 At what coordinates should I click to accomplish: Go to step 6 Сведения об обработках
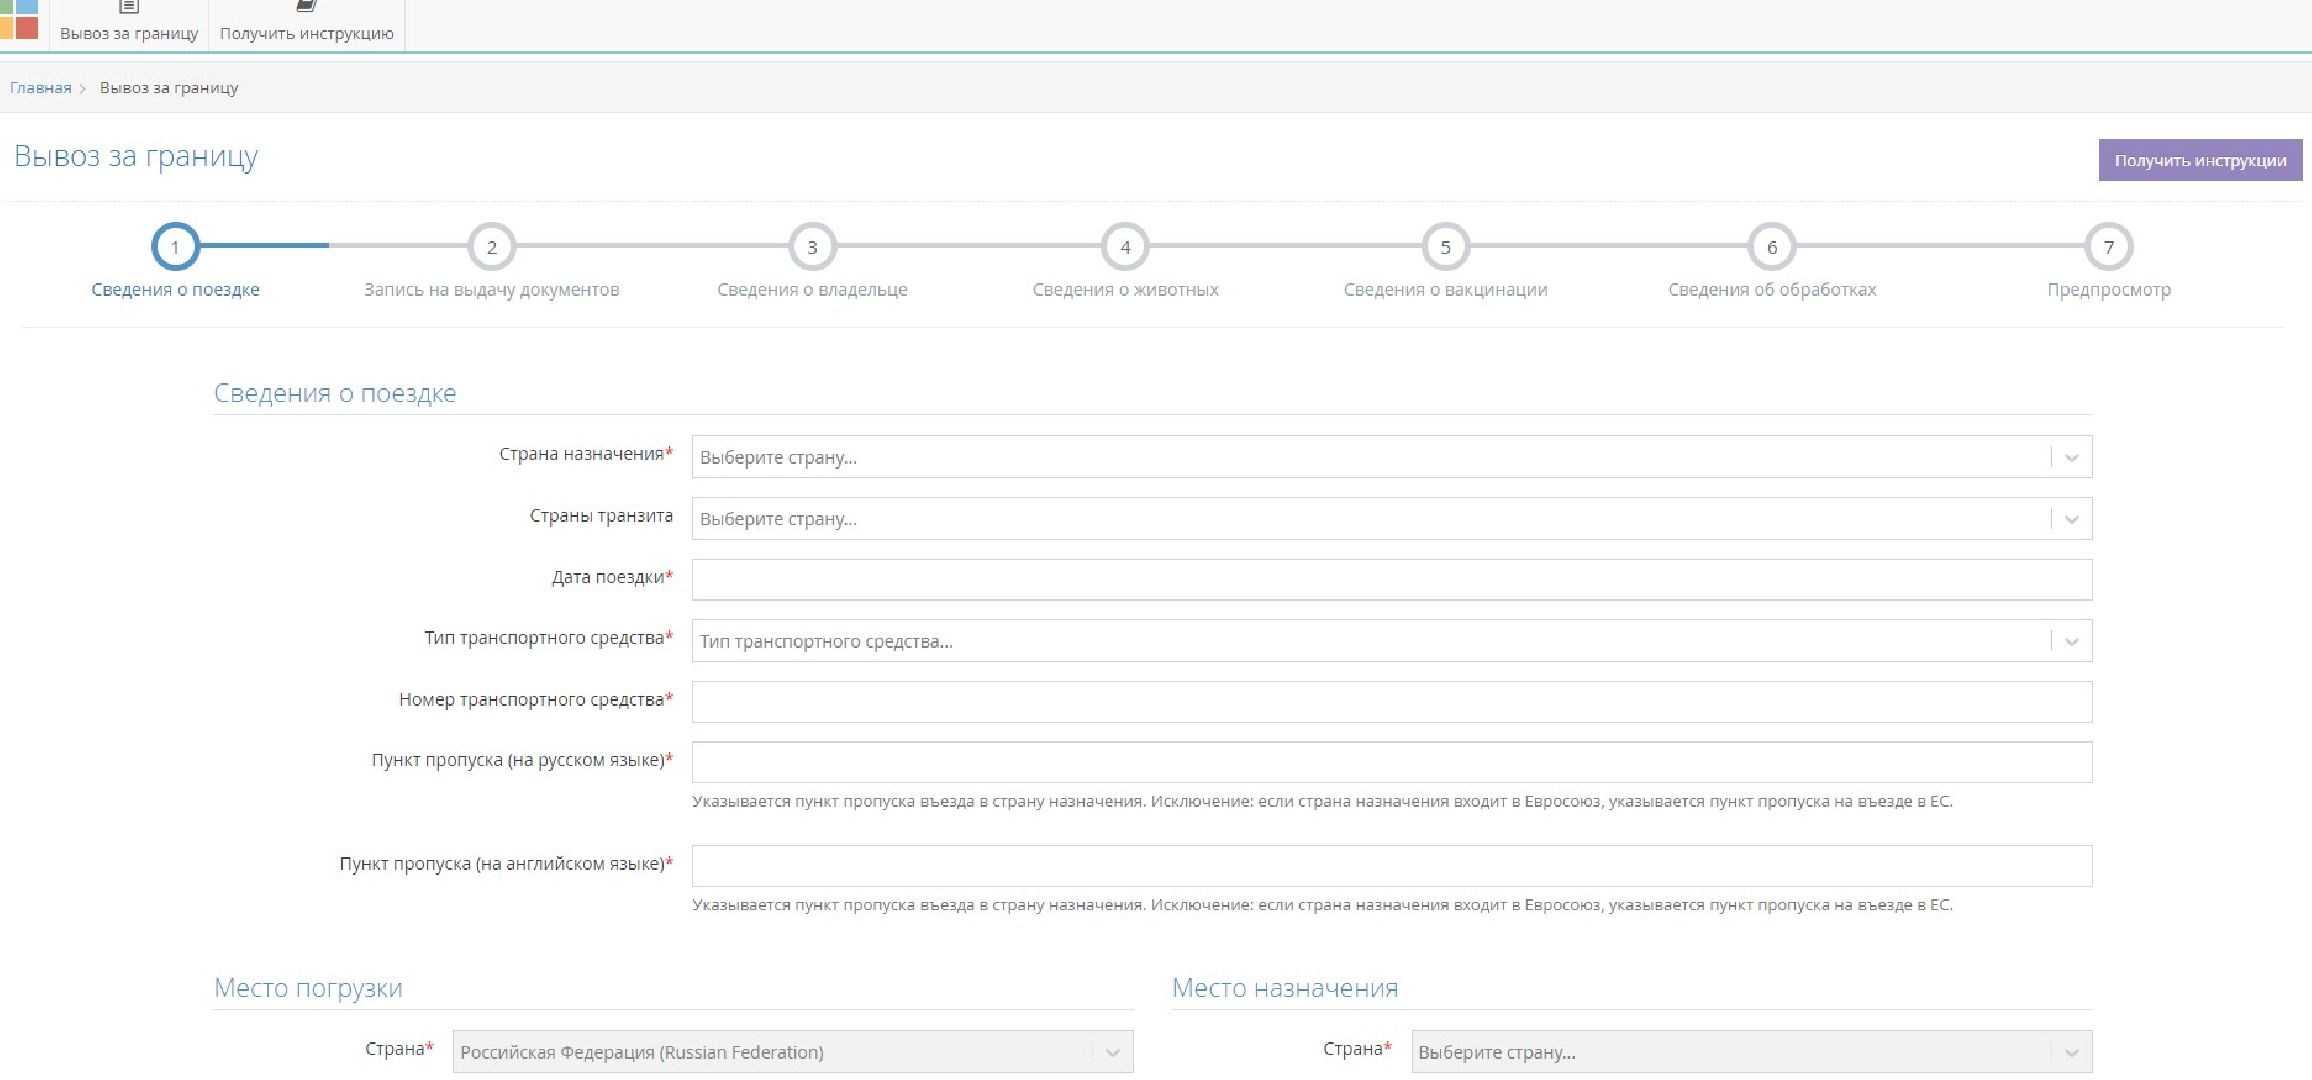[x=1772, y=246]
